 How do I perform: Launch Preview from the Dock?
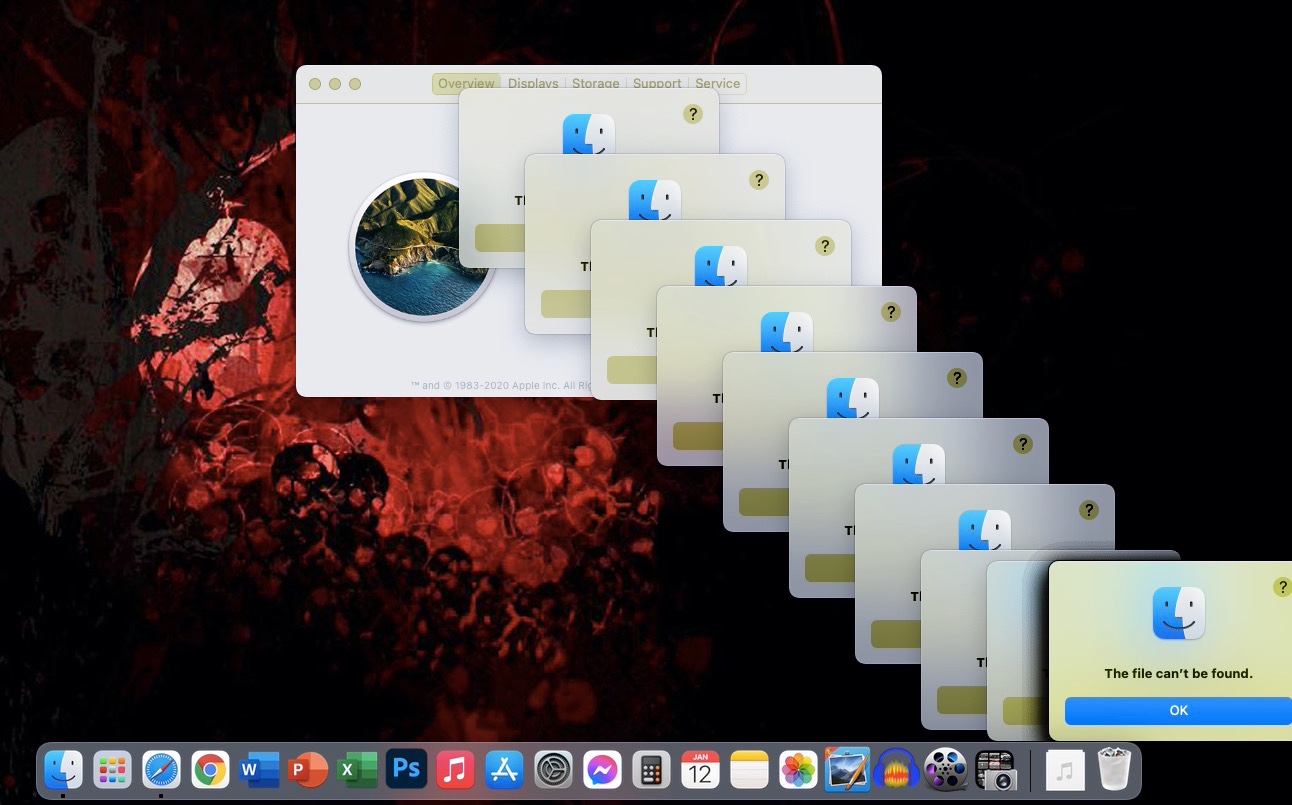847,770
